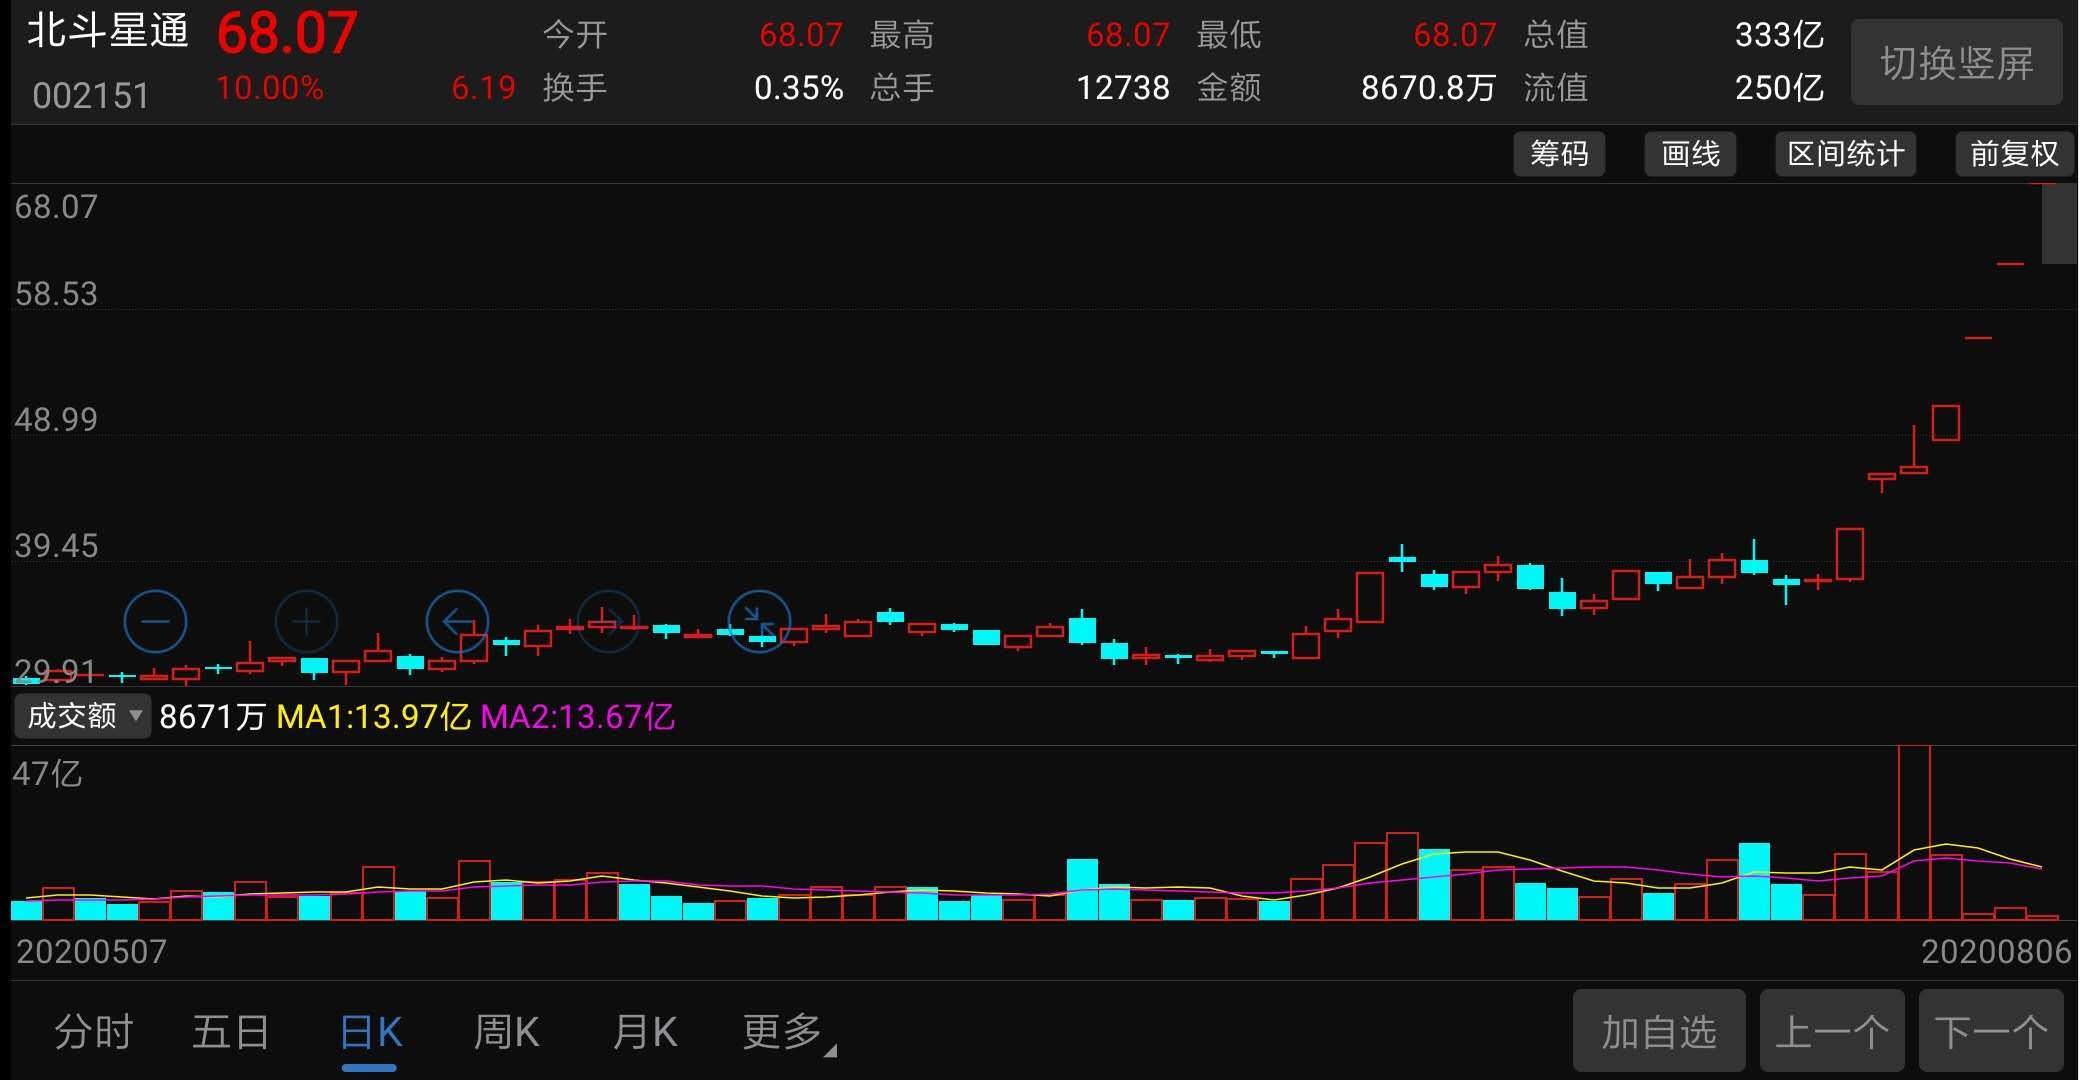Go to previous stock with 上一个
Screen dimensions: 2087x1080
pyautogui.click(x=1832, y=1032)
